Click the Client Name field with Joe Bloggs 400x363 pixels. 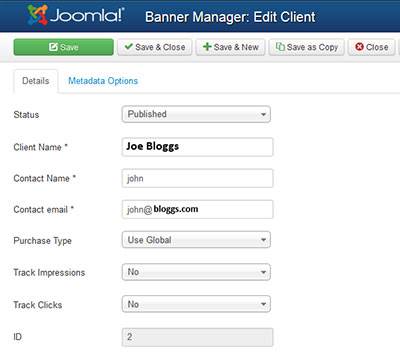pyautogui.click(x=197, y=147)
